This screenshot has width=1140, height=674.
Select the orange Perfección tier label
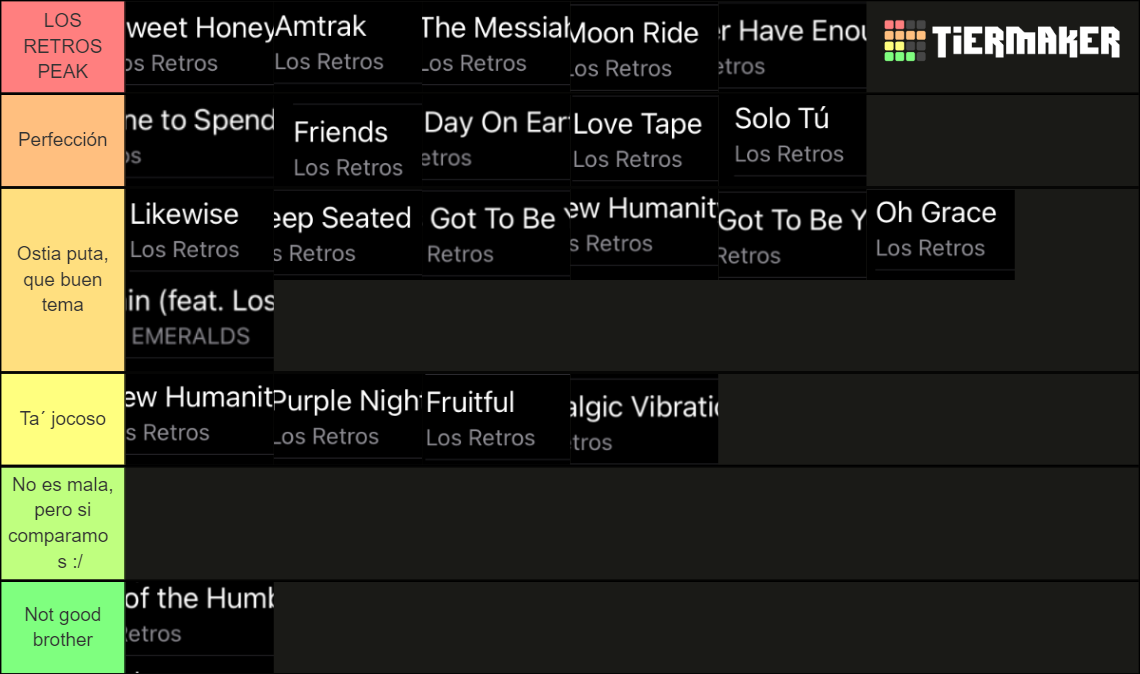tap(63, 140)
